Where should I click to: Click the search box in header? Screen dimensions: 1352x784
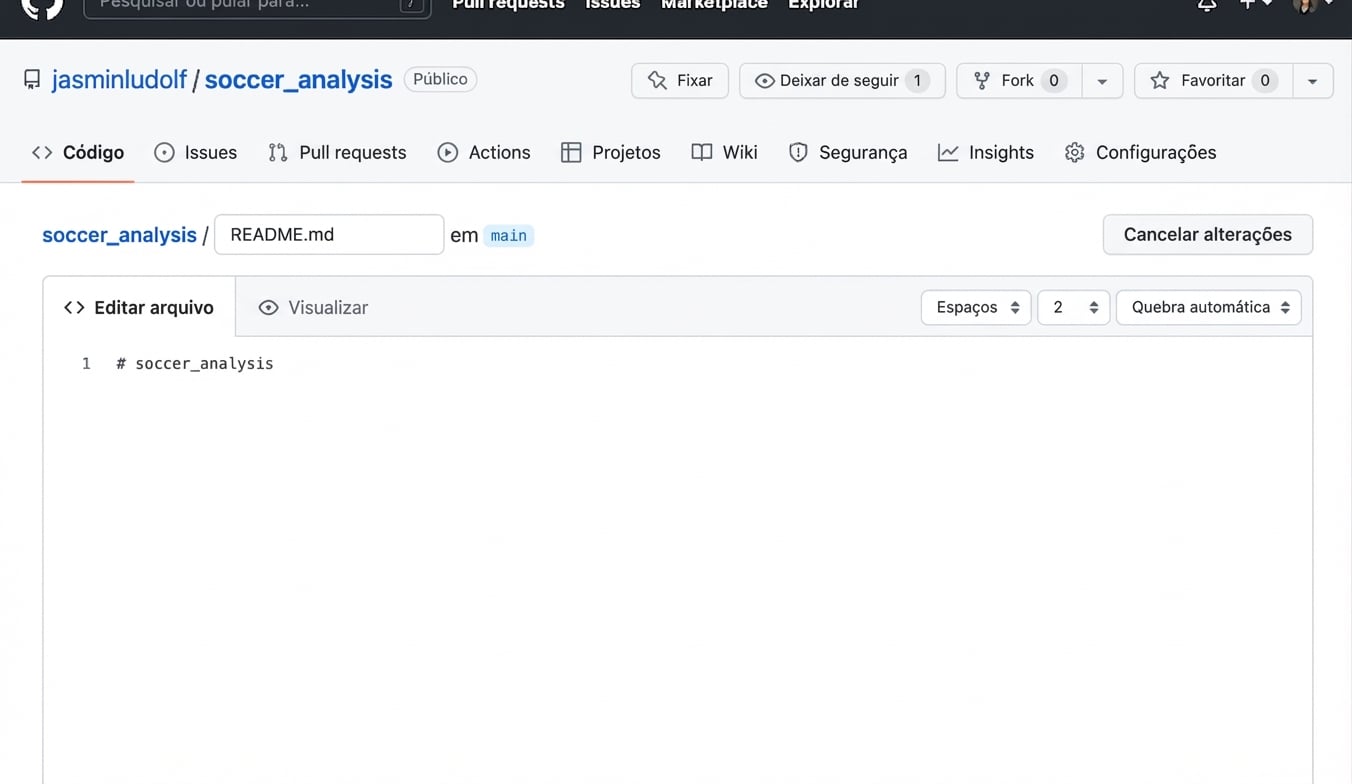(257, 5)
